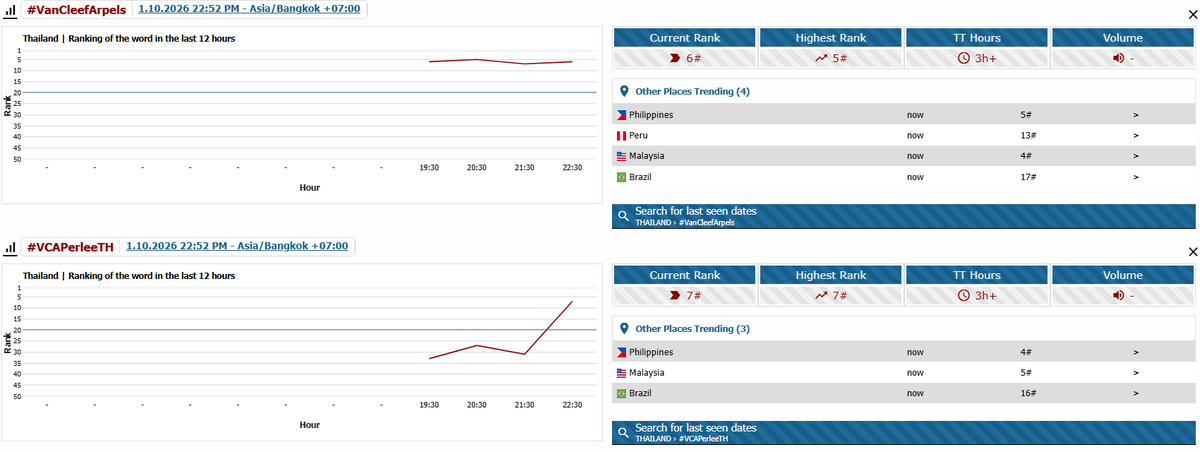Click location pin icon in Other Places Trending (4)
1200x452 pixels.
pyautogui.click(x=624, y=91)
